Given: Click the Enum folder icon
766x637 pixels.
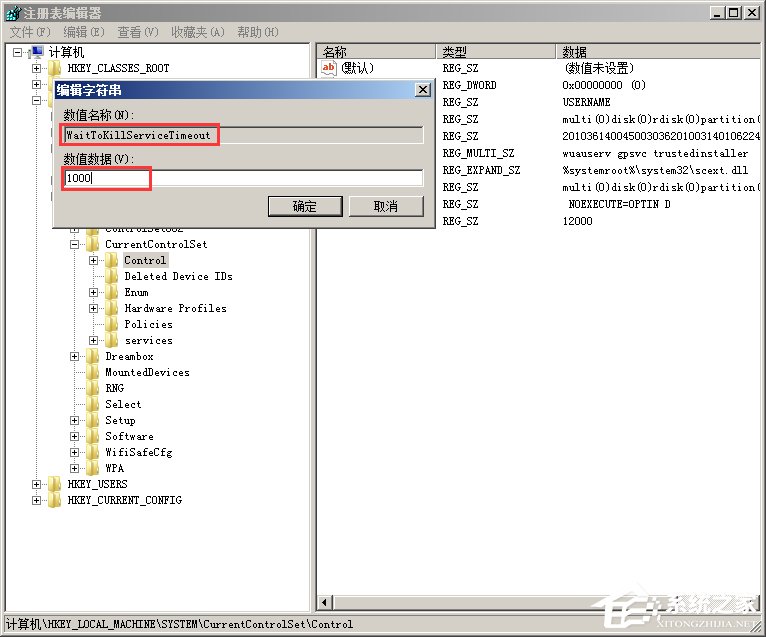Looking at the screenshot, I should 111,292.
